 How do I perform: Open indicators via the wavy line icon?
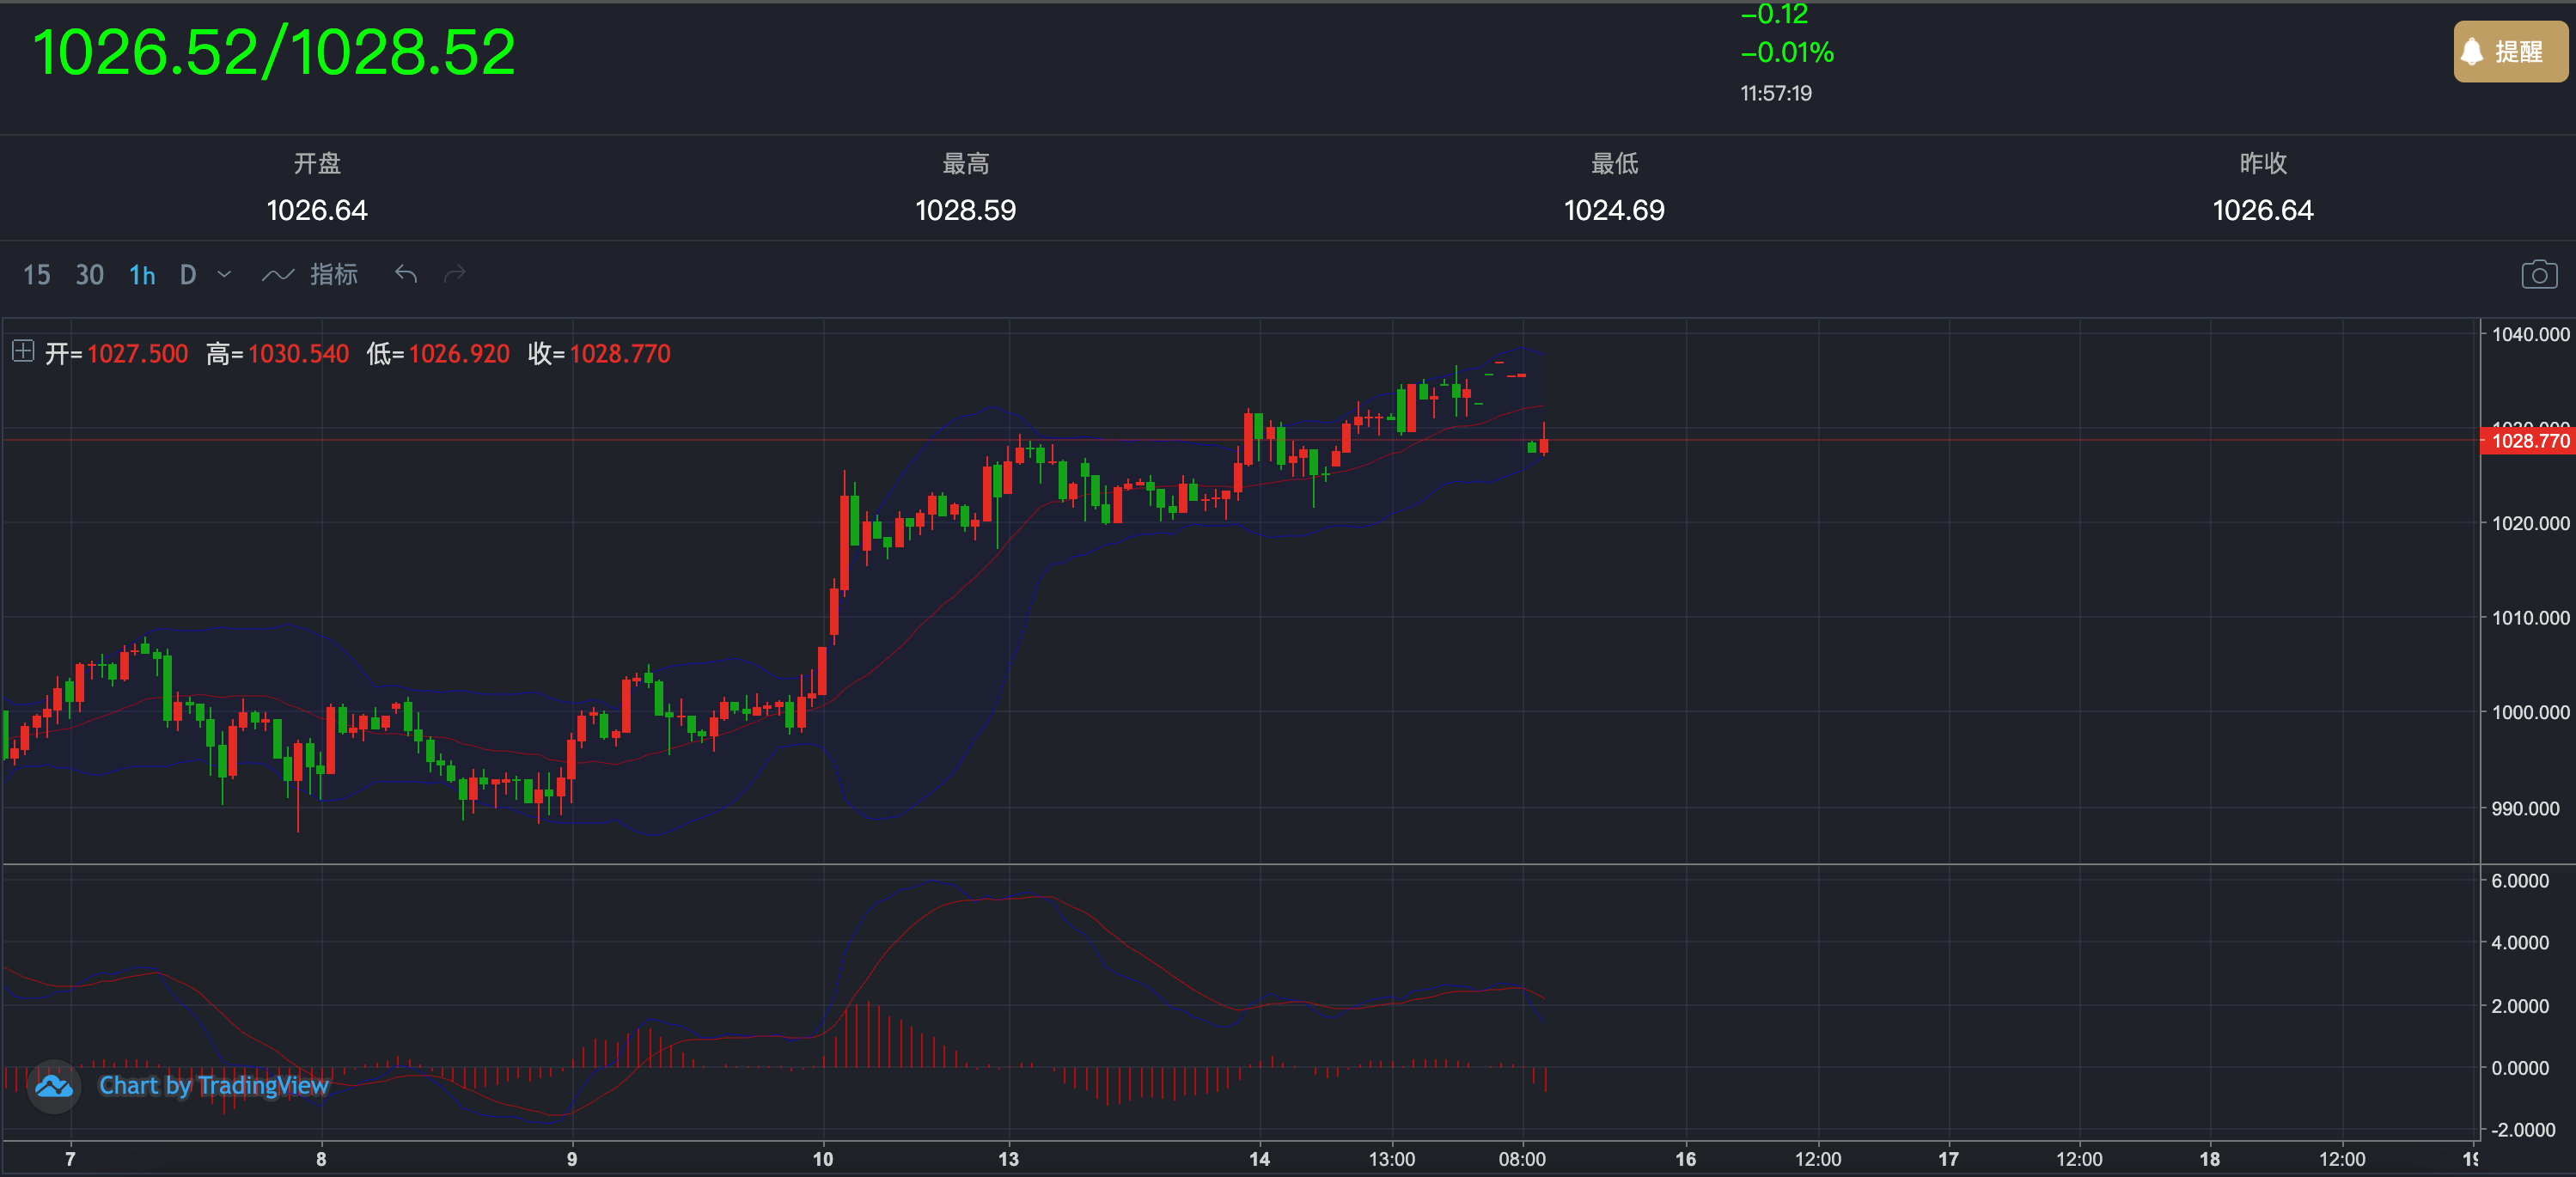point(277,275)
